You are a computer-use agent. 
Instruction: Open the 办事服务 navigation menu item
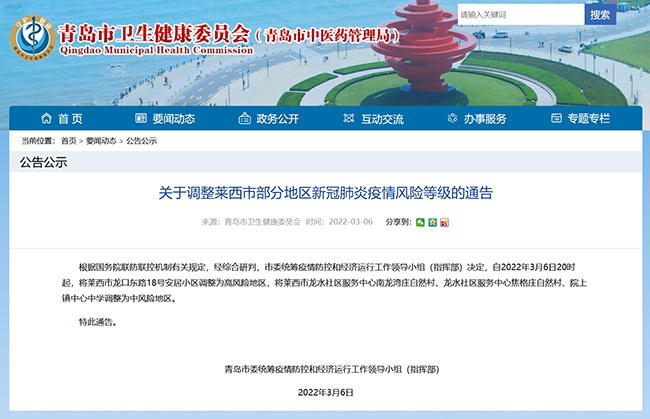(485, 119)
